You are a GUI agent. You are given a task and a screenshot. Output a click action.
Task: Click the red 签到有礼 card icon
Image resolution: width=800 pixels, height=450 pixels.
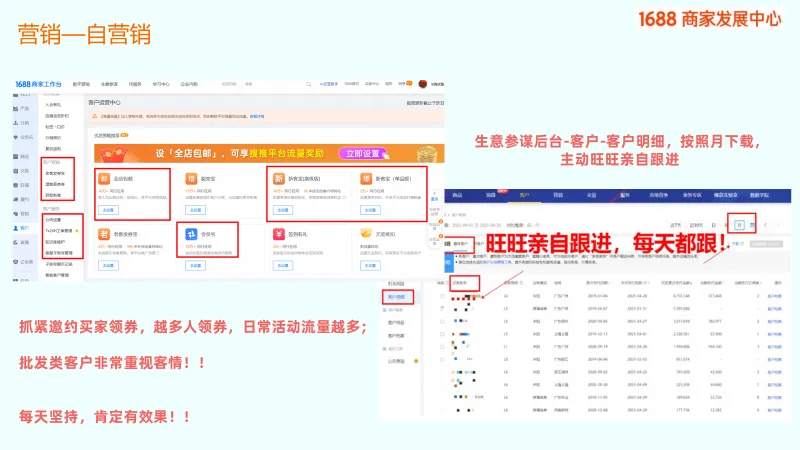(x=278, y=233)
